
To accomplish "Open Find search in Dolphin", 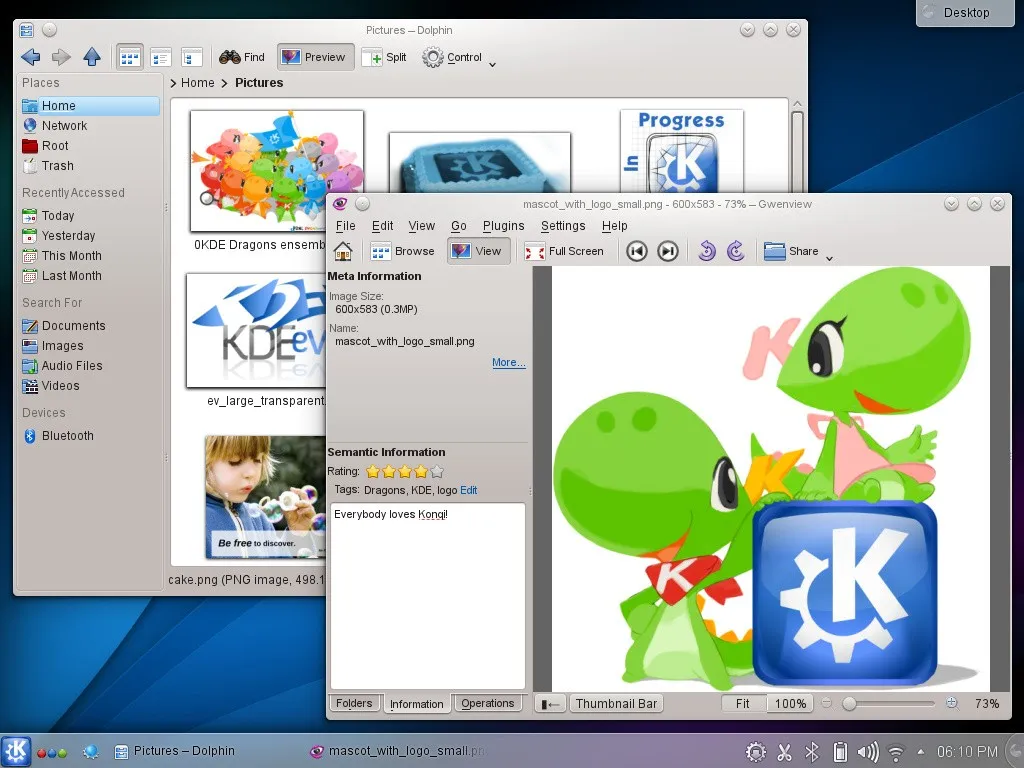I will (242, 57).
